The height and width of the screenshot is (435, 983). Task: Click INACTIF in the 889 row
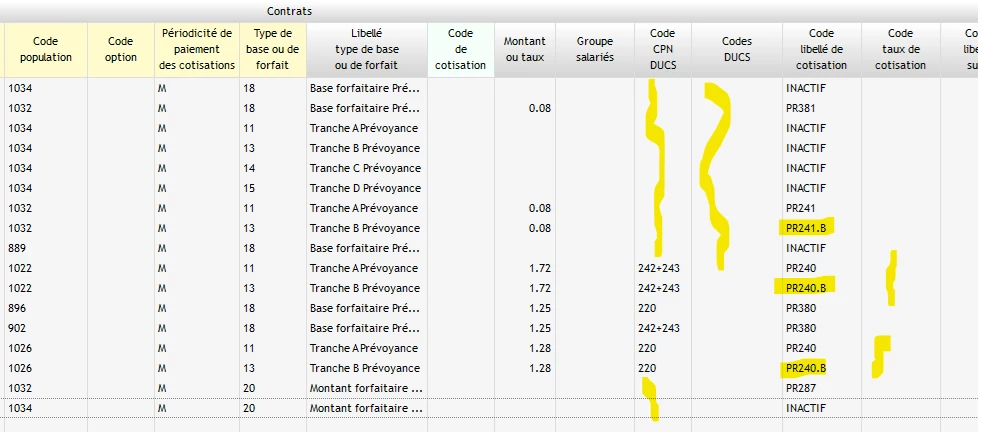coord(806,248)
